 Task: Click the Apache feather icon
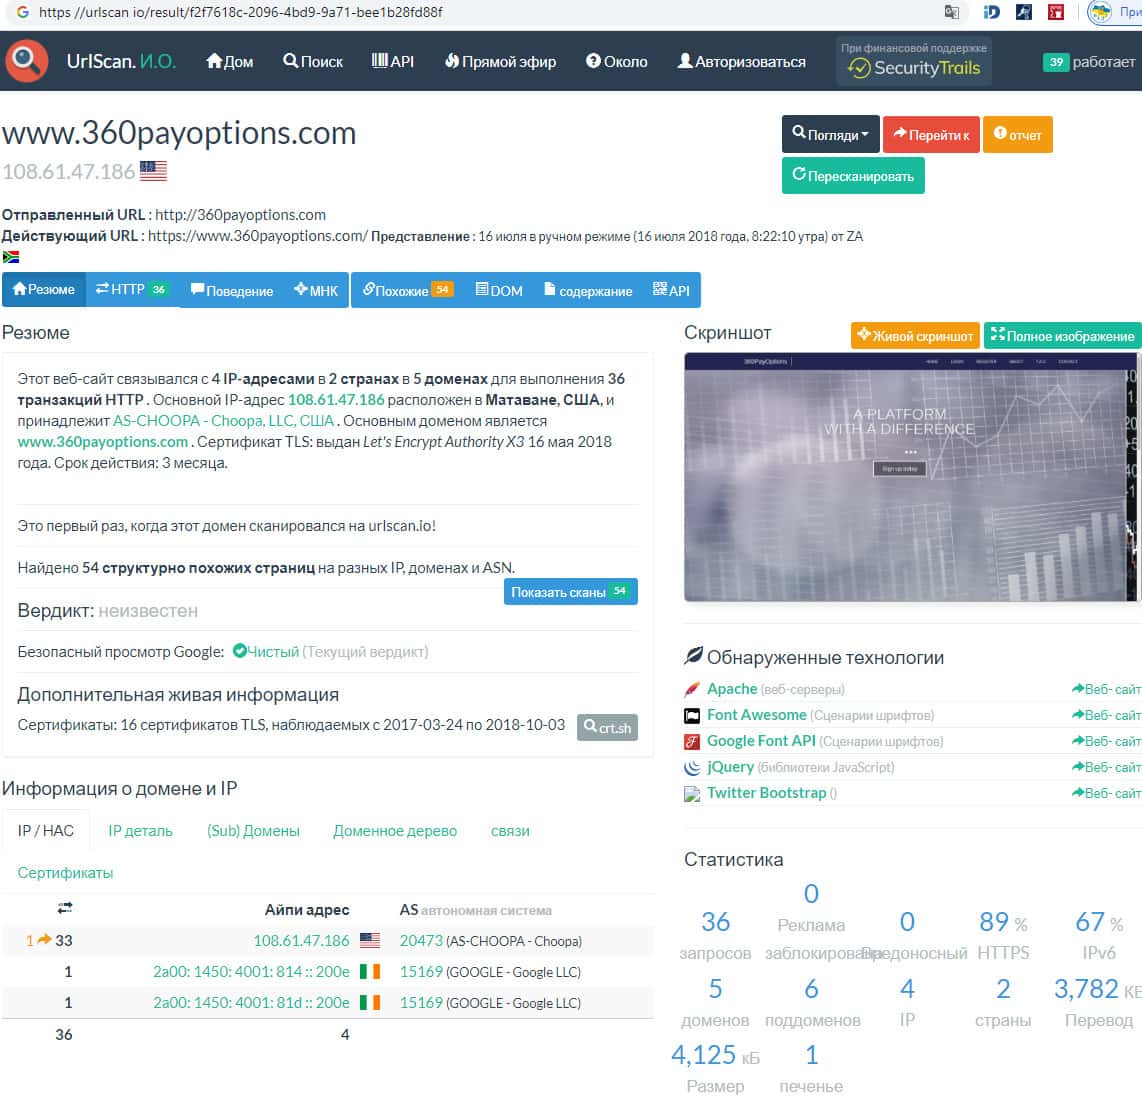tap(692, 688)
